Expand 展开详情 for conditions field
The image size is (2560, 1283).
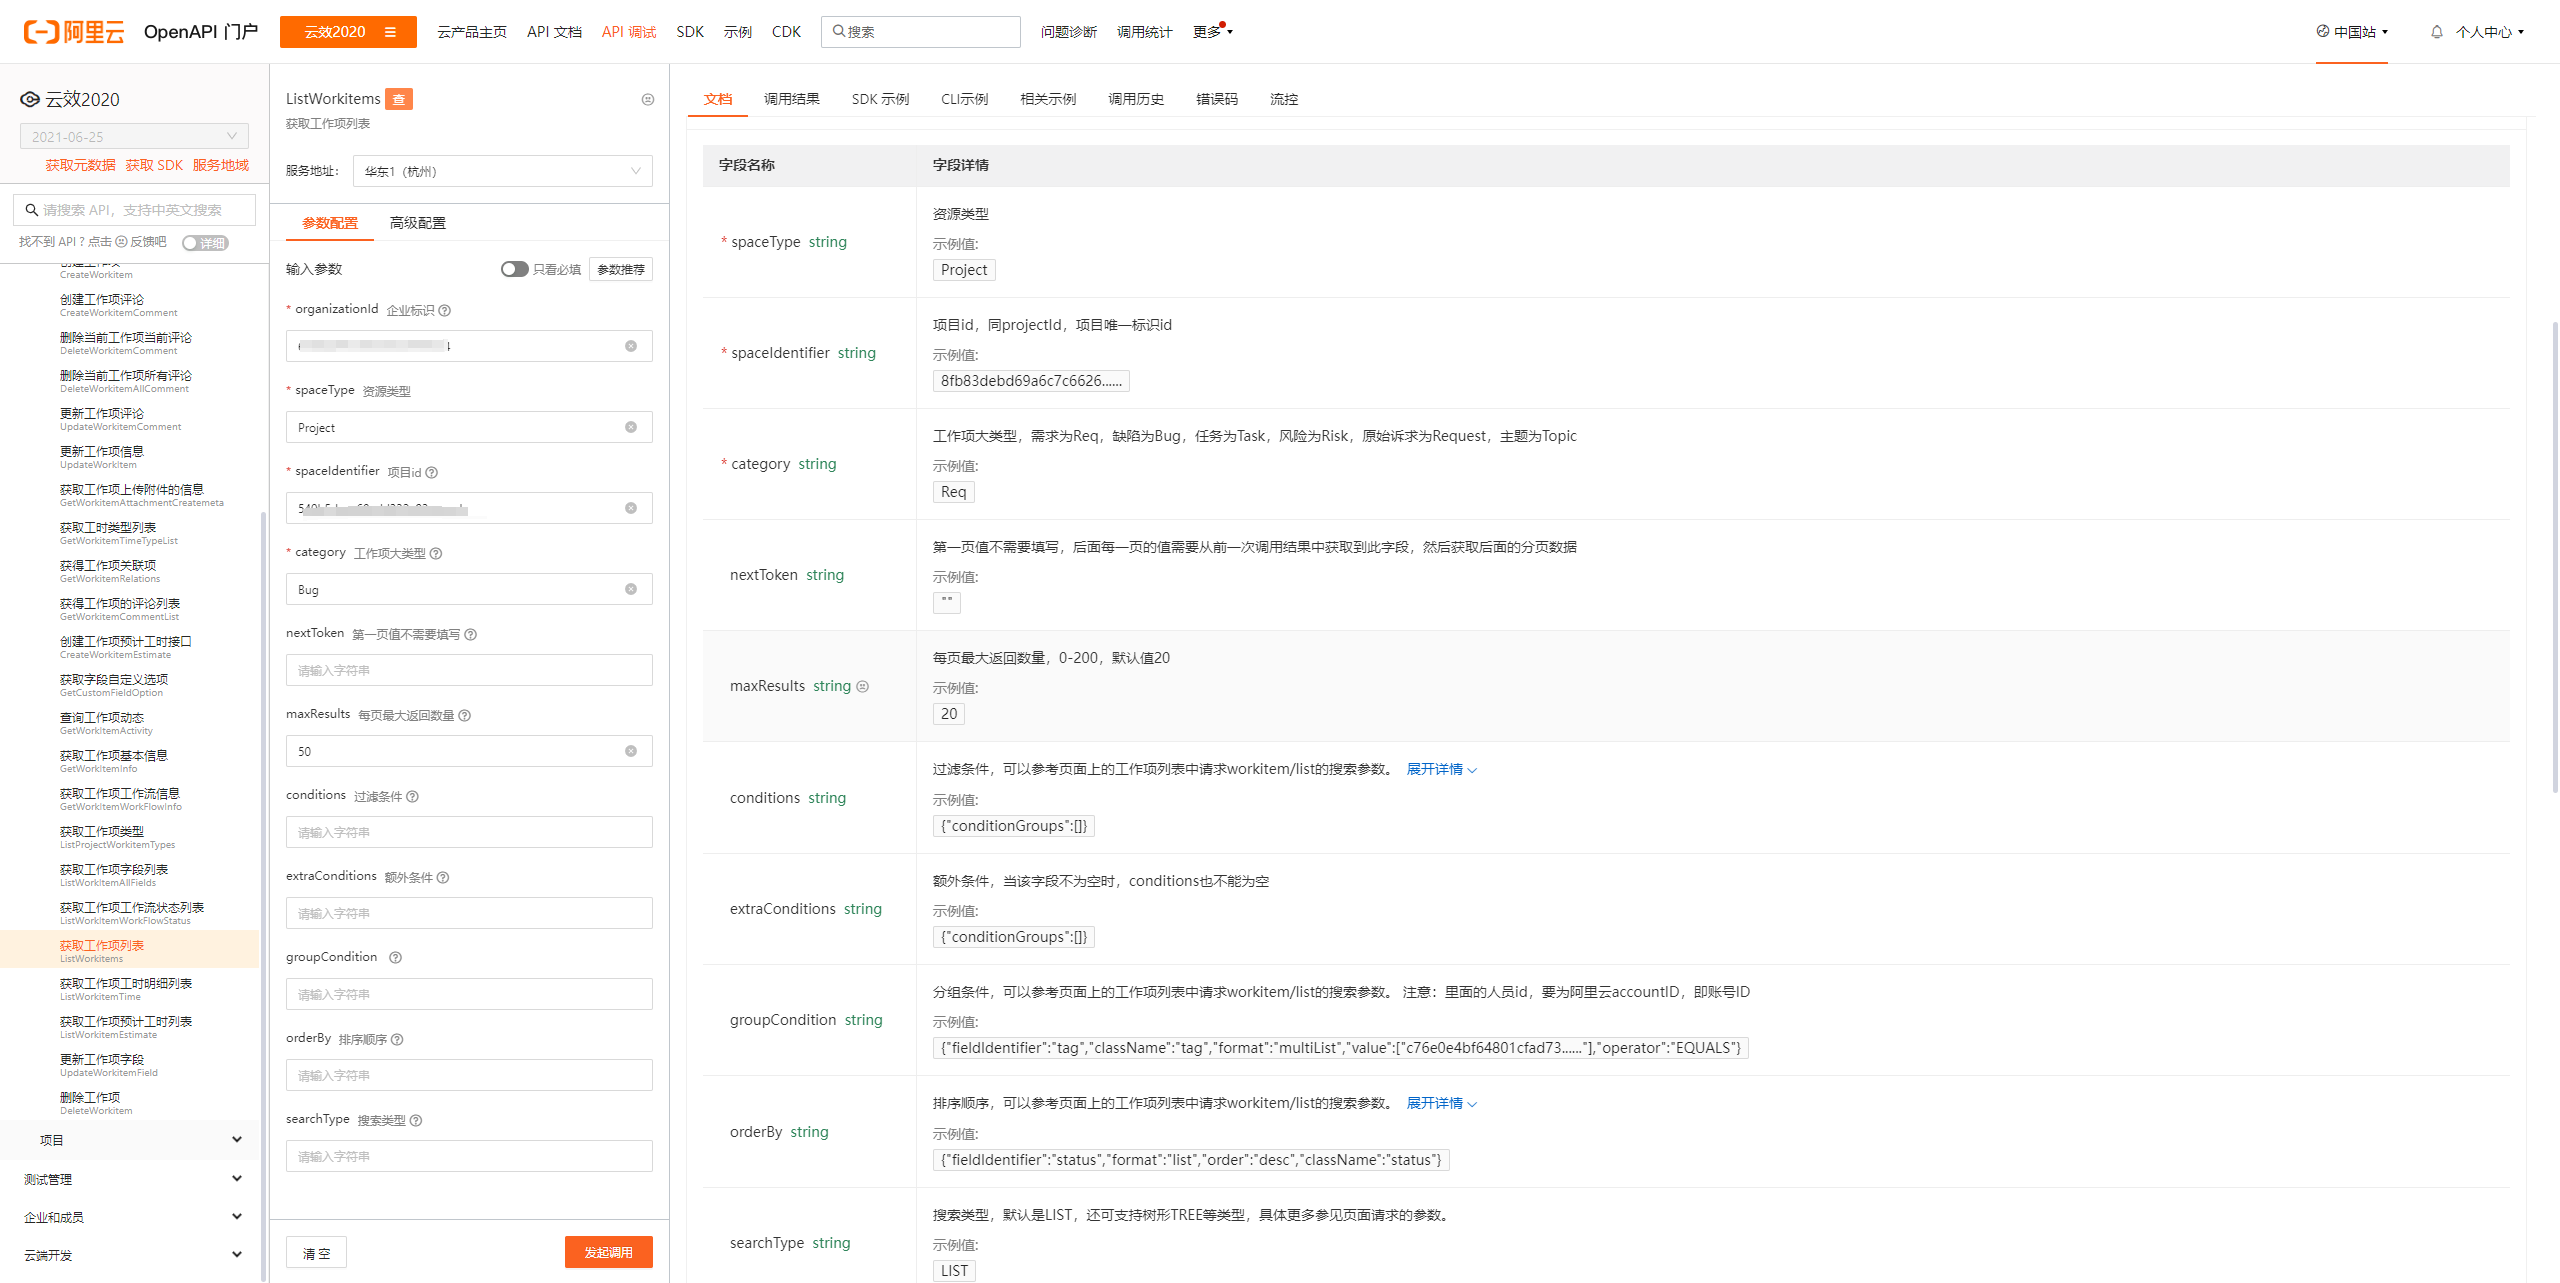[x=1441, y=769]
